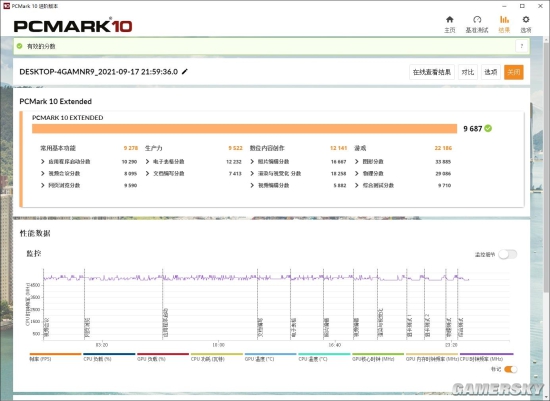The height and width of the screenshot is (401, 550).
Task: Click the view result online button
Action: [432, 72]
